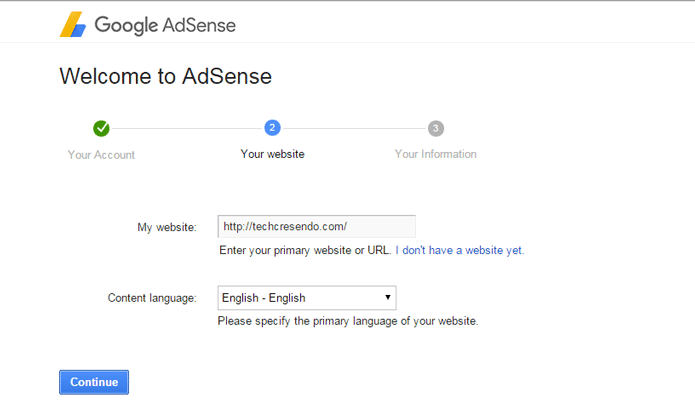Go to the Your Account step label

[x=101, y=155]
